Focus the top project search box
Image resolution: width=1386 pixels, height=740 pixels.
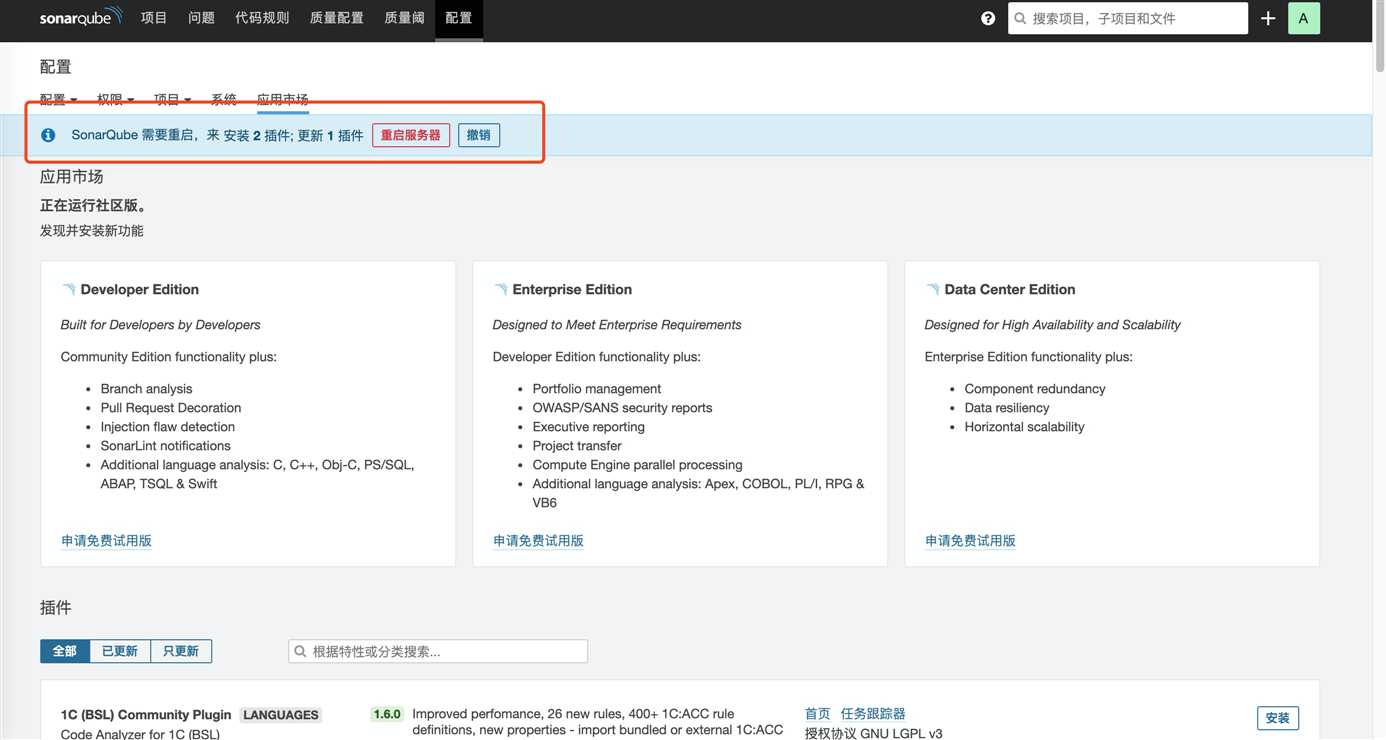[1128, 18]
